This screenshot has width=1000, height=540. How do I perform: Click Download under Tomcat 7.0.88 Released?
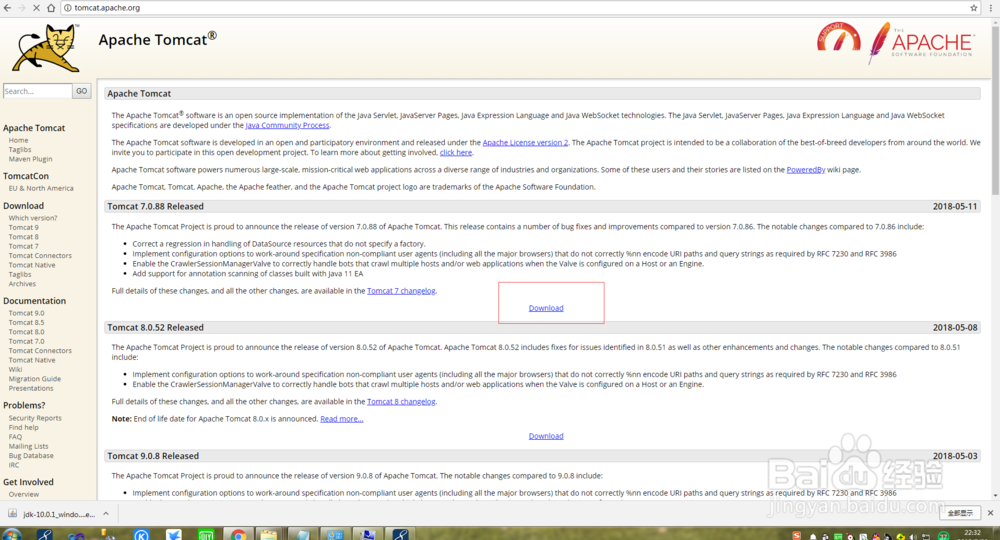click(x=546, y=309)
